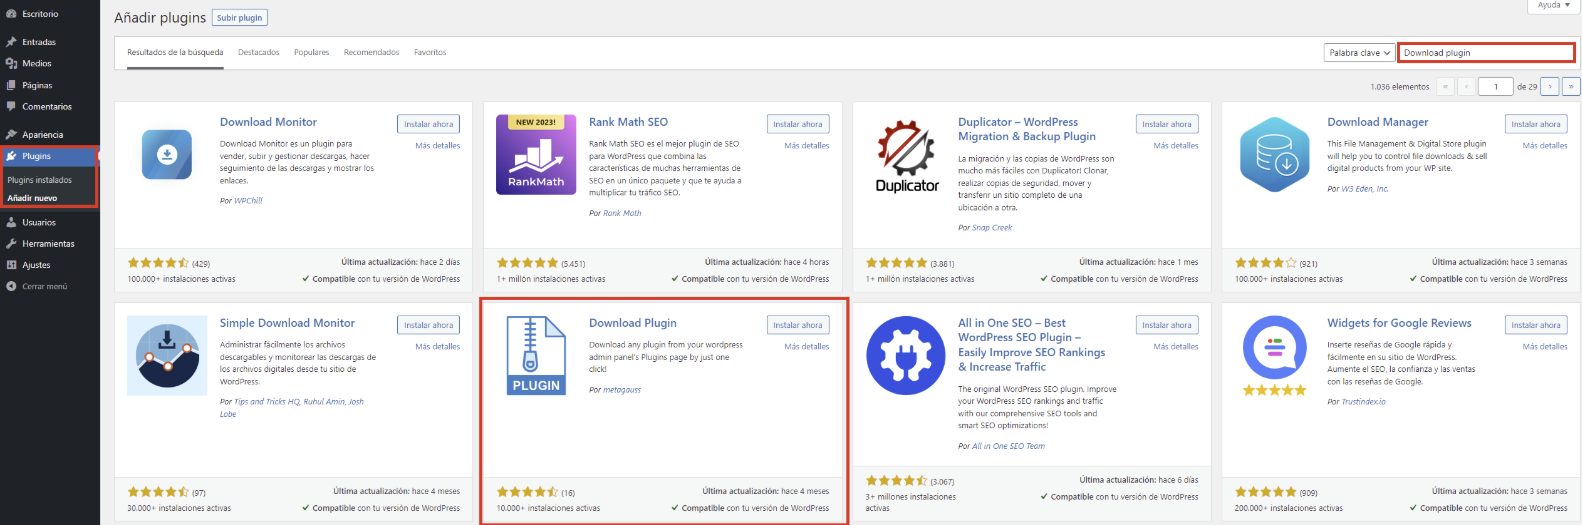Image resolution: width=1582 pixels, height=525 pixels.
Task: Click the plugin search input field
Action: click(1487, 53)
